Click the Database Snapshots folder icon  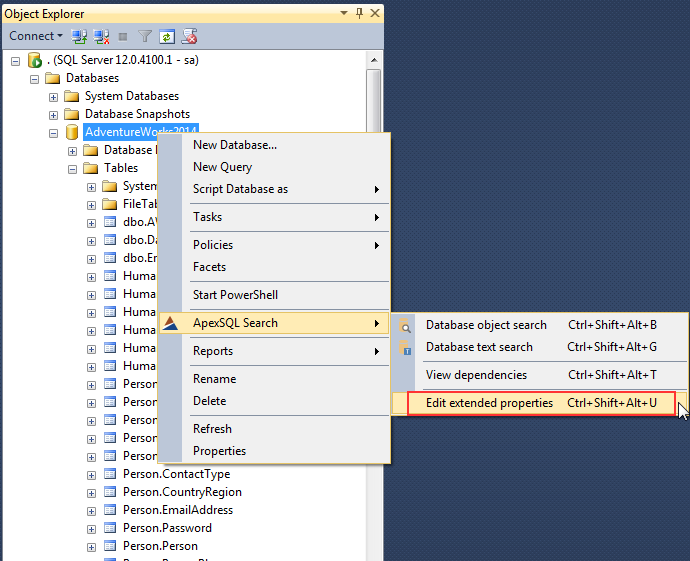(71, 114)
